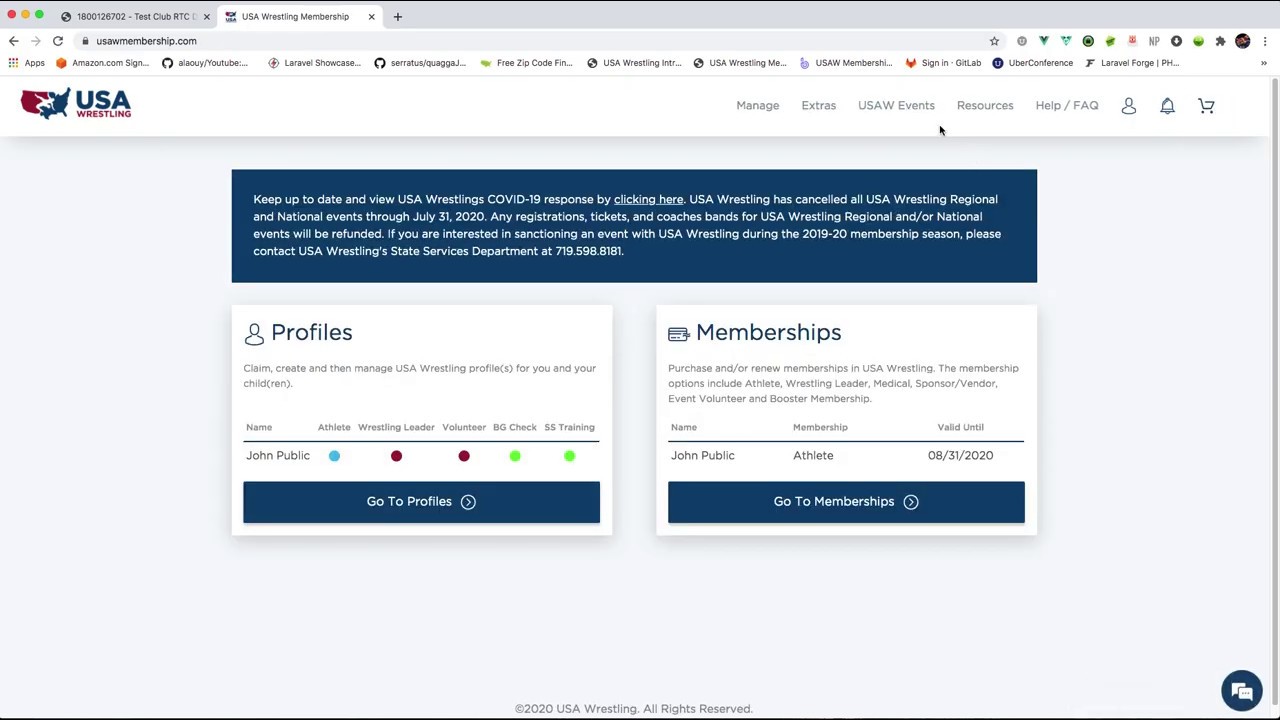The image size is (1280, 720).
Task: Click the Go To Profiles button
Action: 421,502
